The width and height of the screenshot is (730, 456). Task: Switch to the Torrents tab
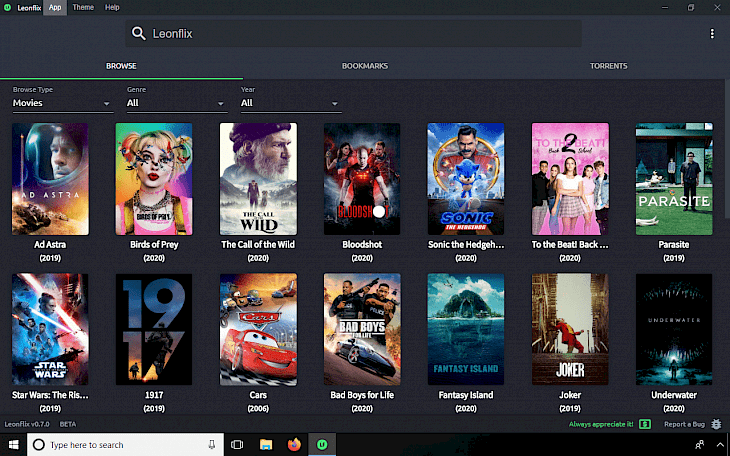click(x=608, y=66)
